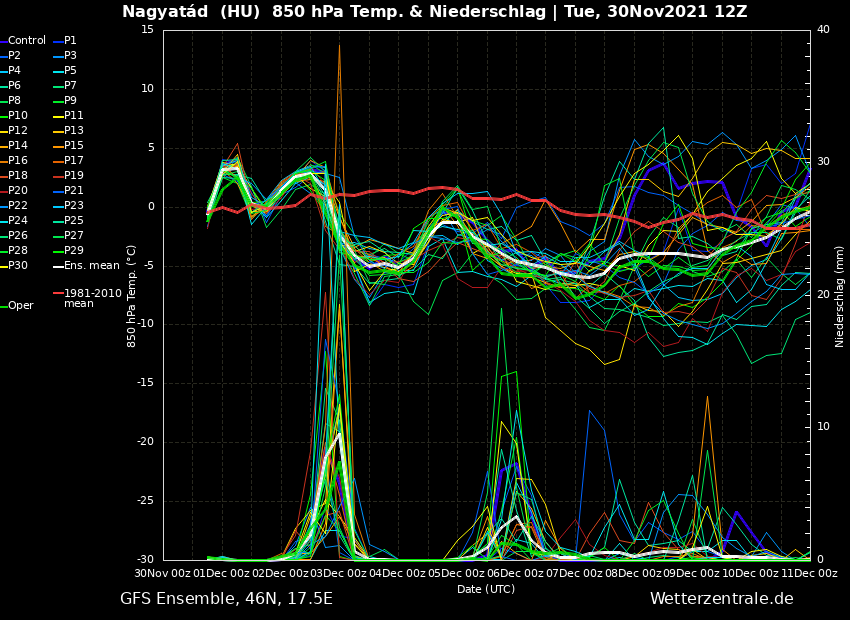Select the Ens. mean legend label
This screenshot has width=850, height=620.
91,266
